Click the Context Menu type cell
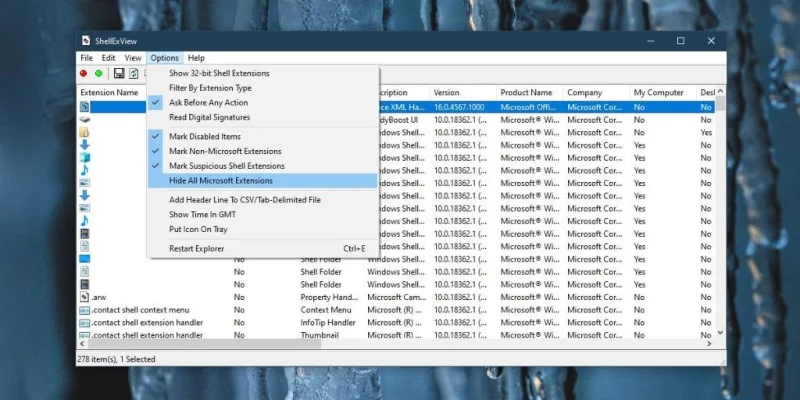Screen dimensions: 800x400 pyautogui.click(x=326, y=310)
